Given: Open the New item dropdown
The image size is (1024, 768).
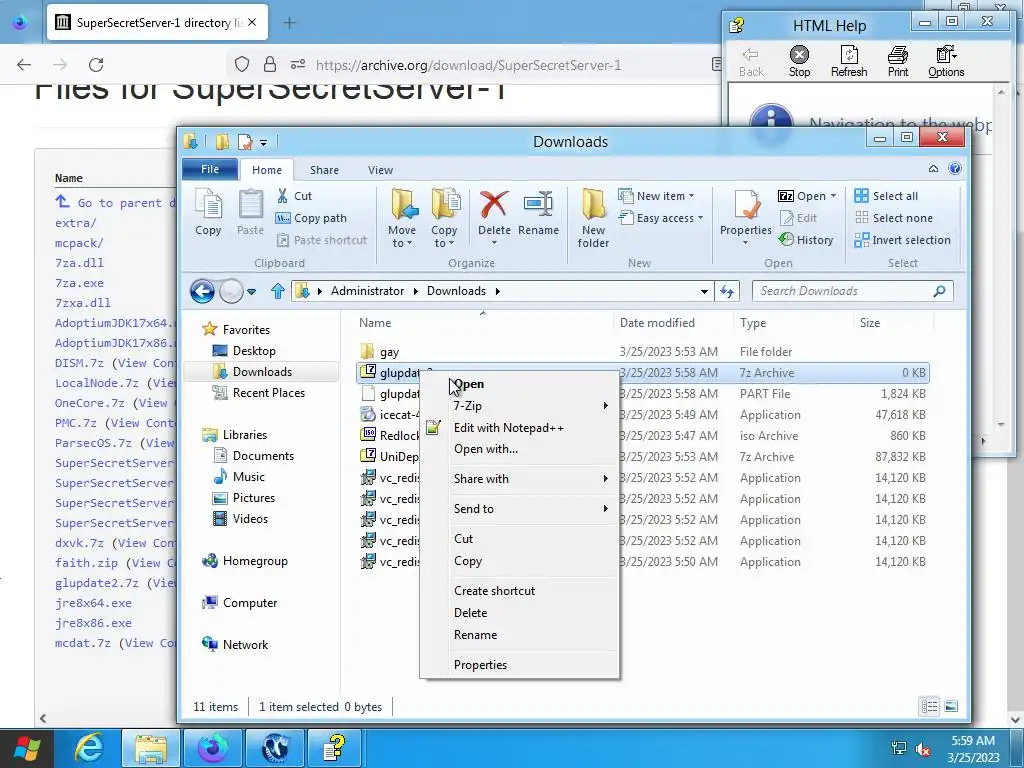Looking at the screenshot, I should [x=657, y=196].
